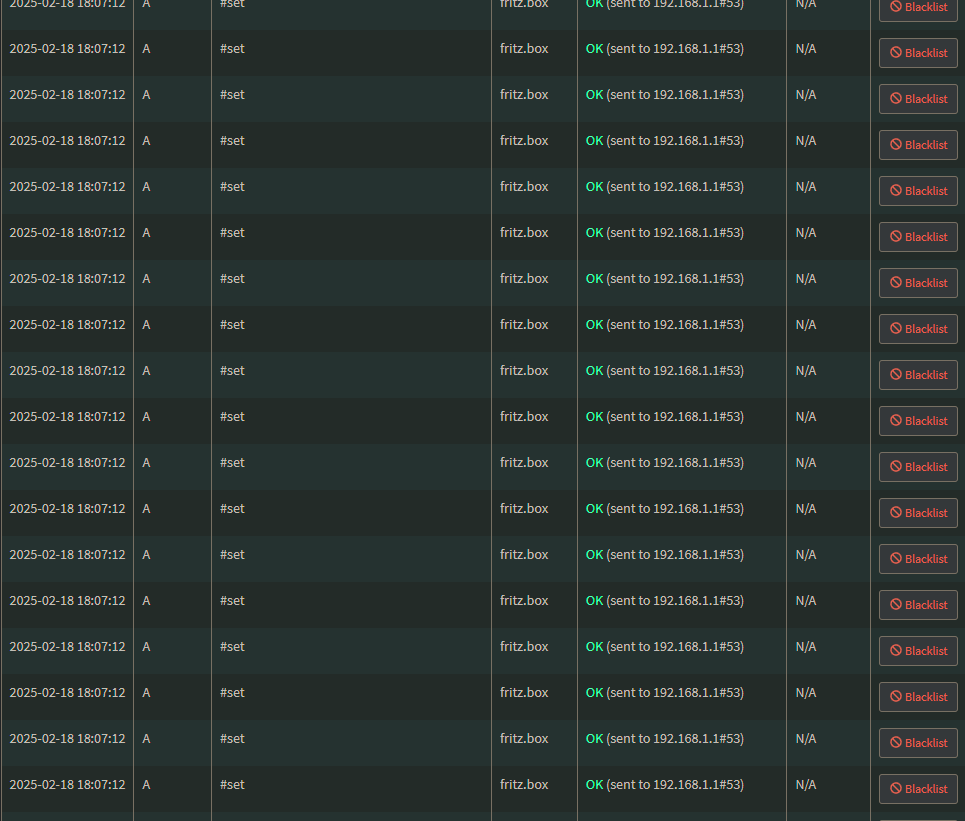Image resolution: width=965 pixels, height=821 pixels.
Task: Click the OK status text in the eleventh full row
Action: [594, 509]
